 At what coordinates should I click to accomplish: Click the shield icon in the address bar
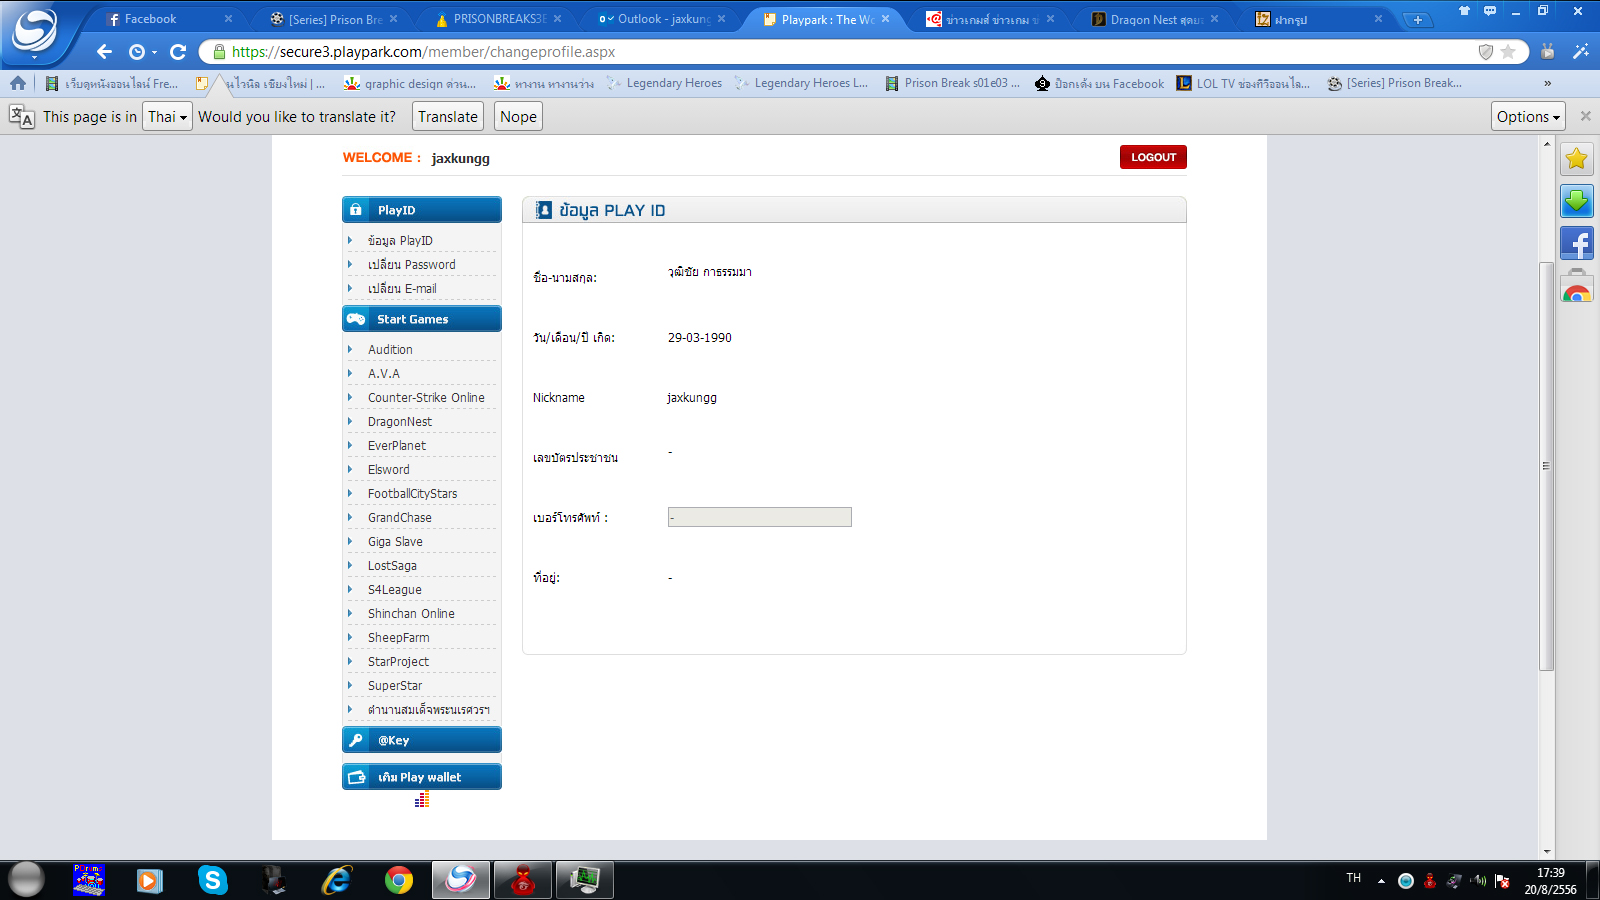(x=1486, y=52)
